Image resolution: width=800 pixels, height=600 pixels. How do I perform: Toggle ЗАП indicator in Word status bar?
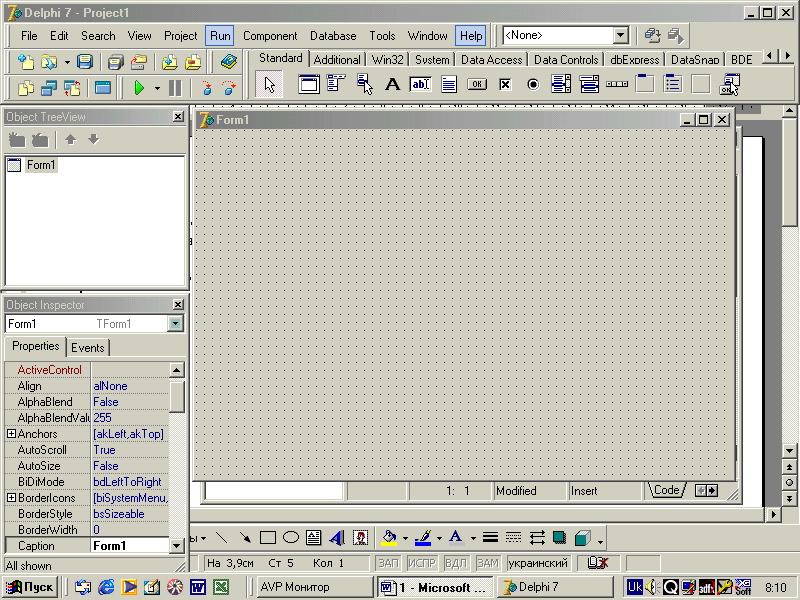coord(388,563)
